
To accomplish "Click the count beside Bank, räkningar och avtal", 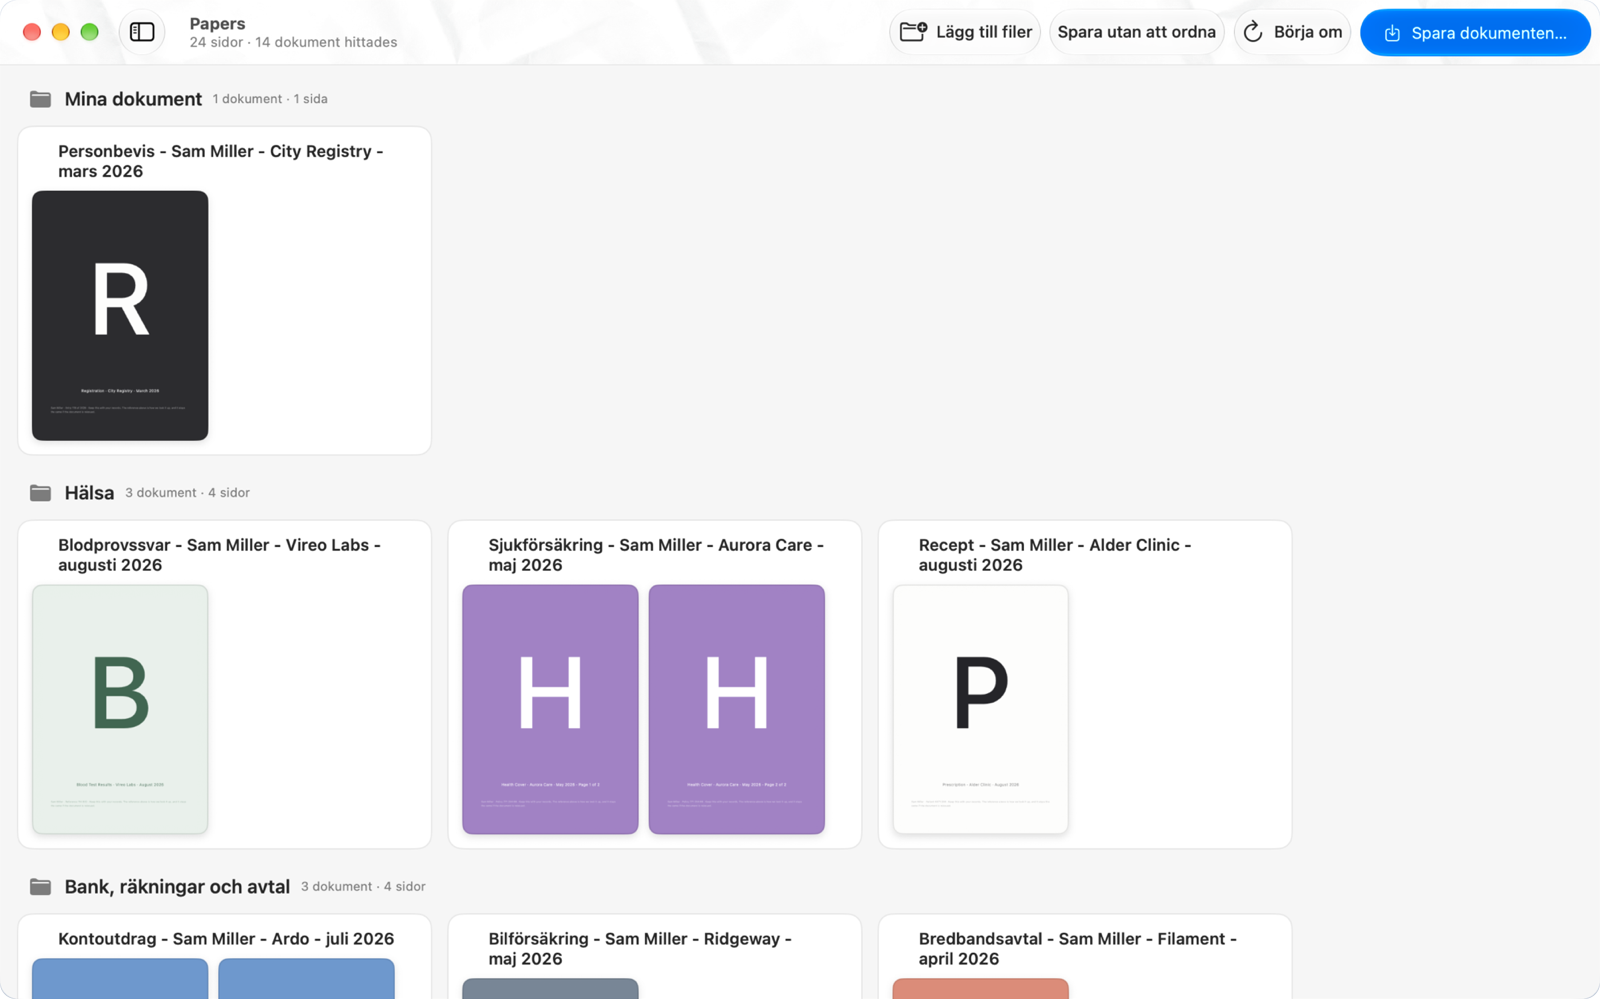I will pyautogui.click(x=363, y=887).
